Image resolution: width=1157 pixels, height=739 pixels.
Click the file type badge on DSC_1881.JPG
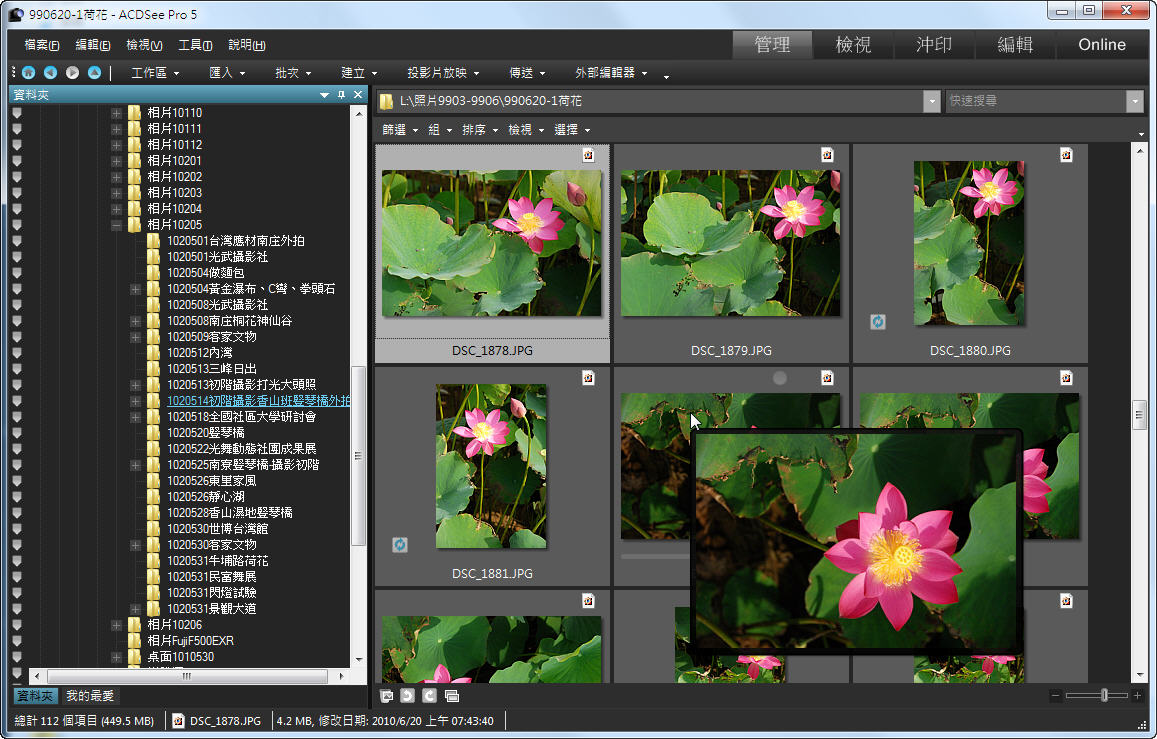[588, 378]
